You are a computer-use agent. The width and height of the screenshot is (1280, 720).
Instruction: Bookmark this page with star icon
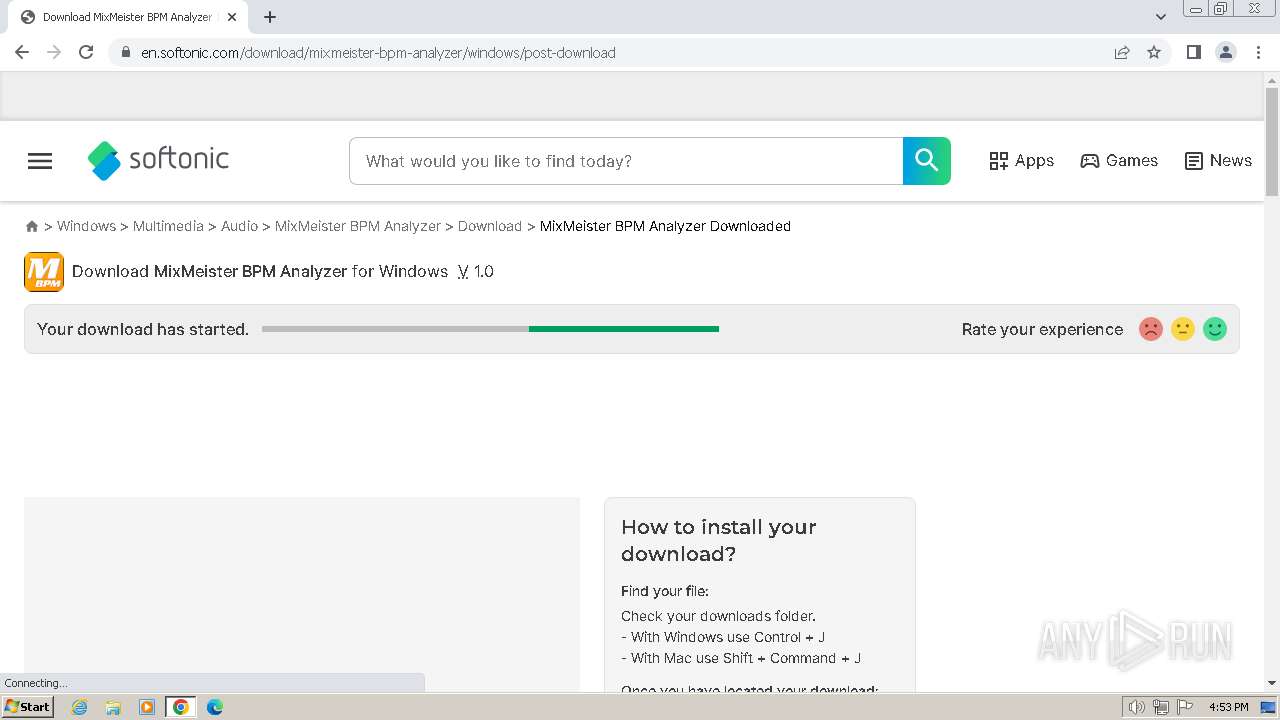coord(1154,52)
